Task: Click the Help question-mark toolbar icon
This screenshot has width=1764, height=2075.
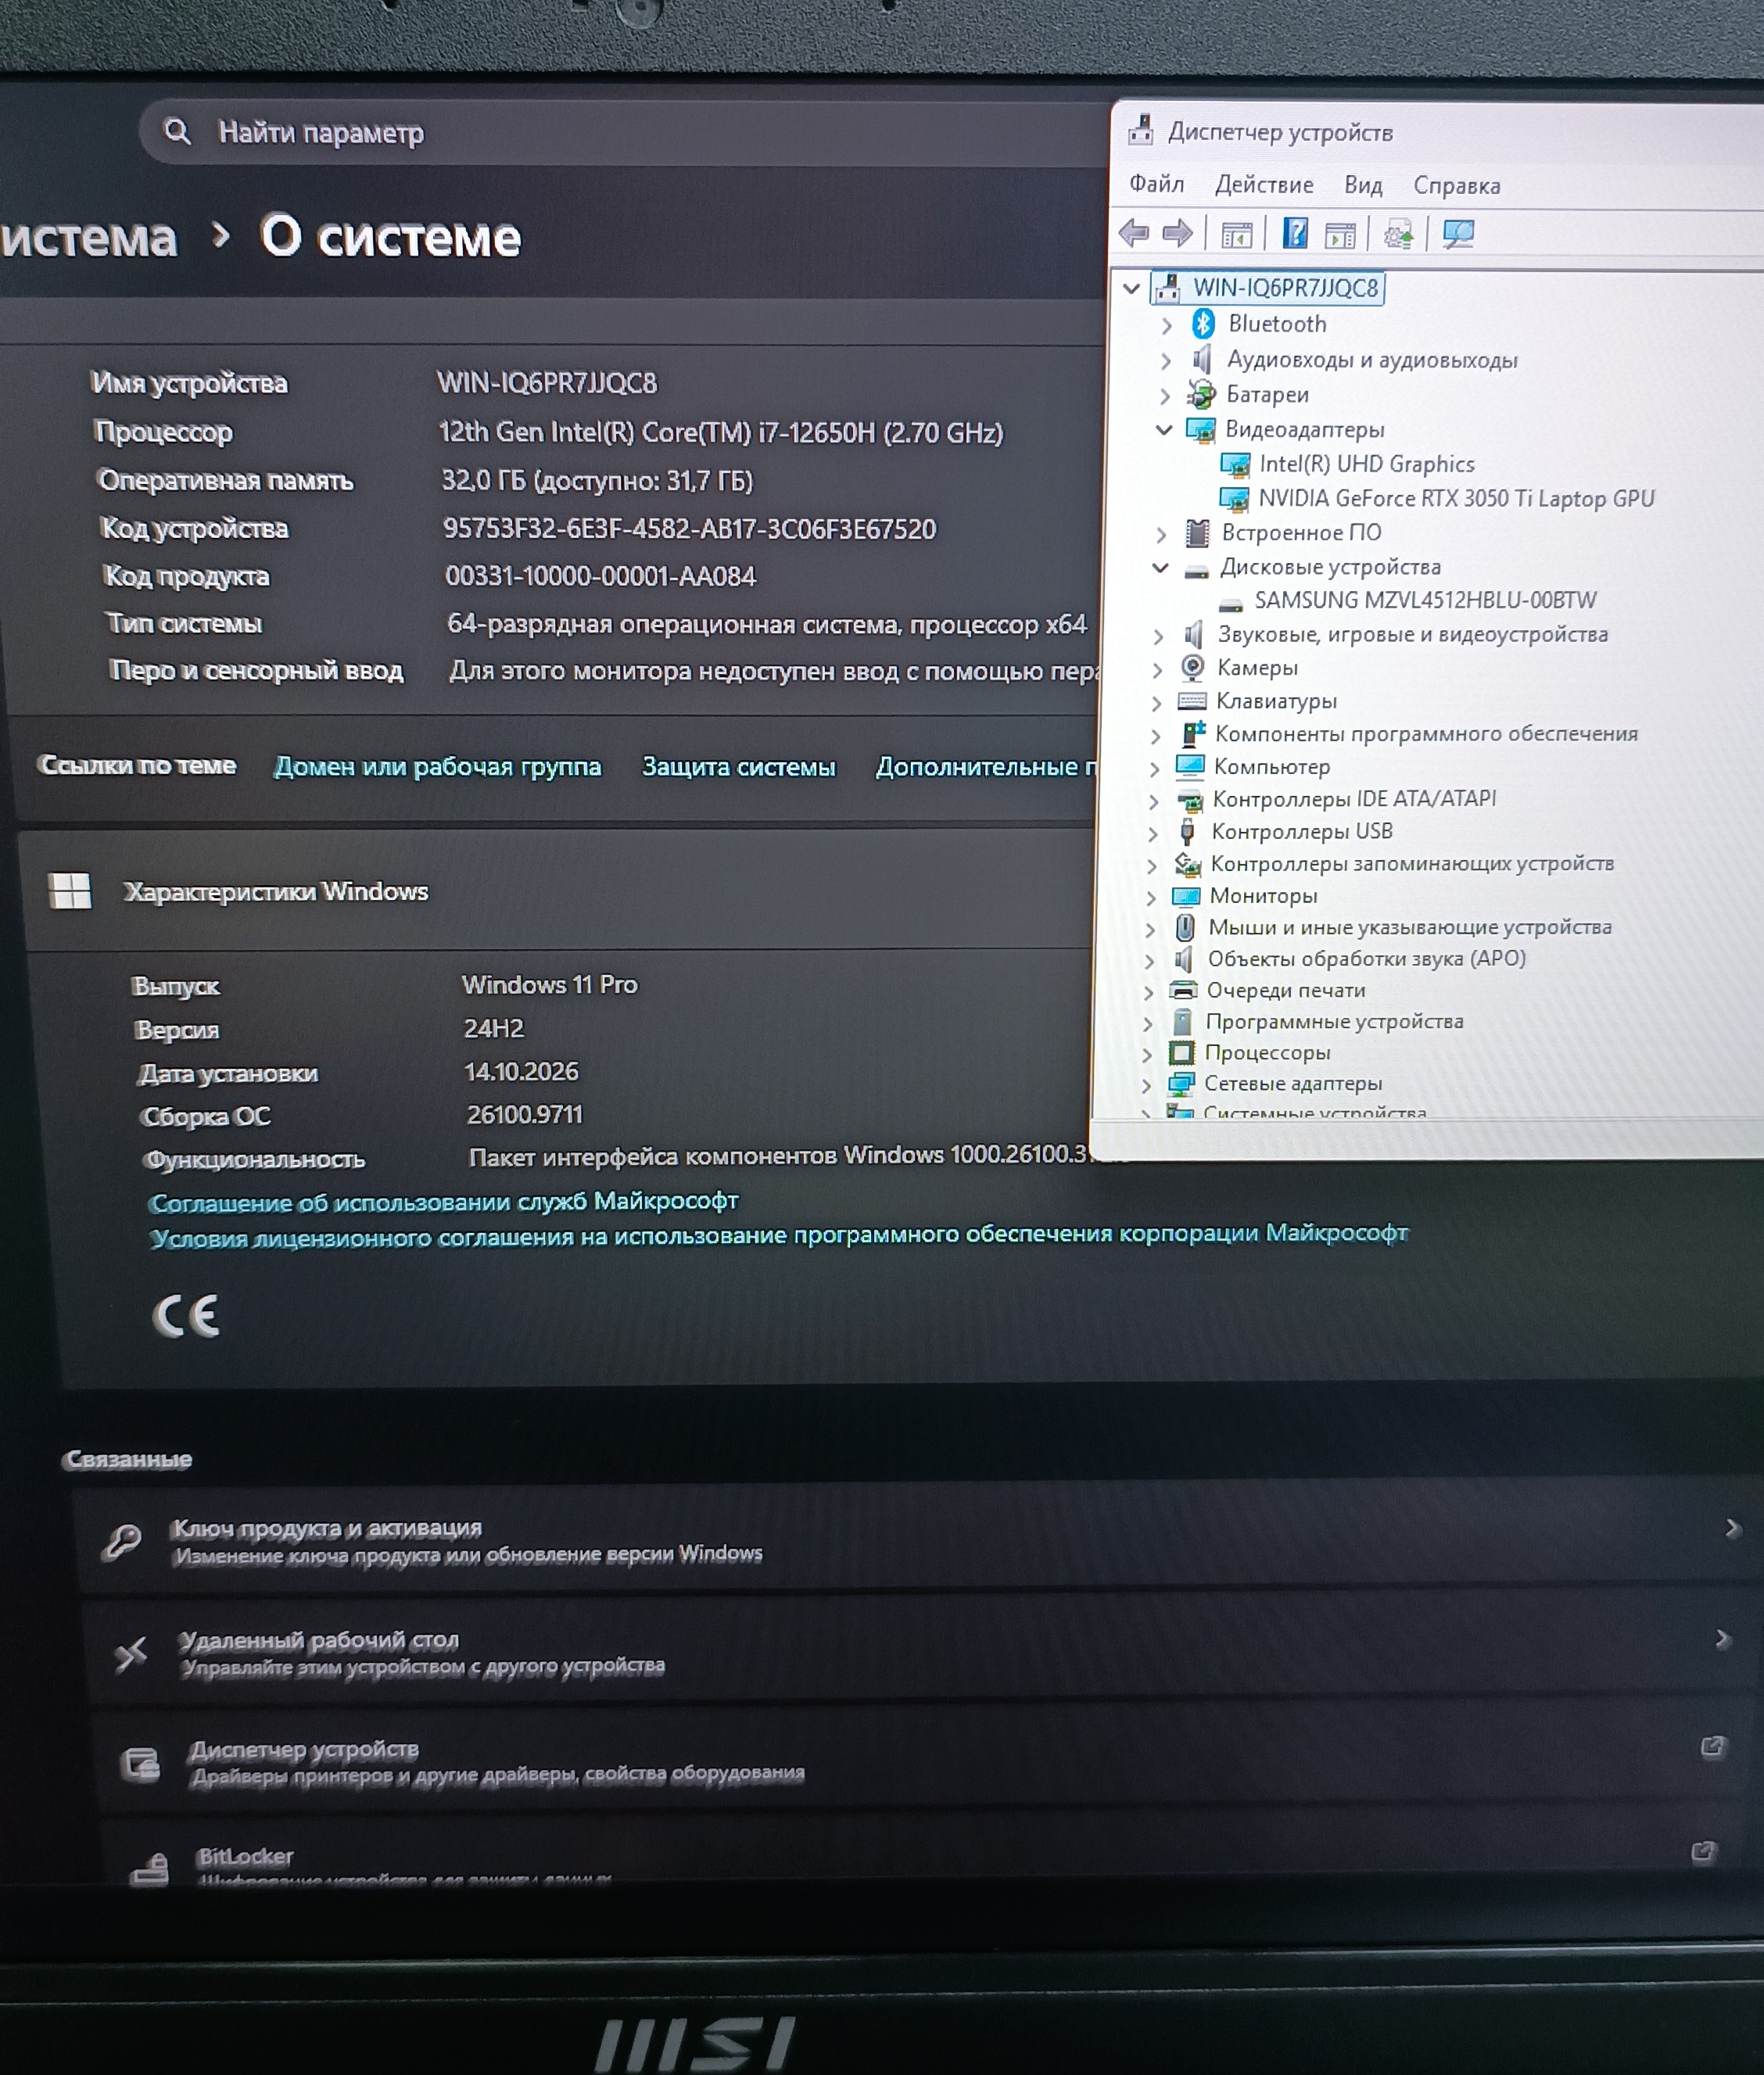Action: pyautogui.click(x=1295, y=234)
